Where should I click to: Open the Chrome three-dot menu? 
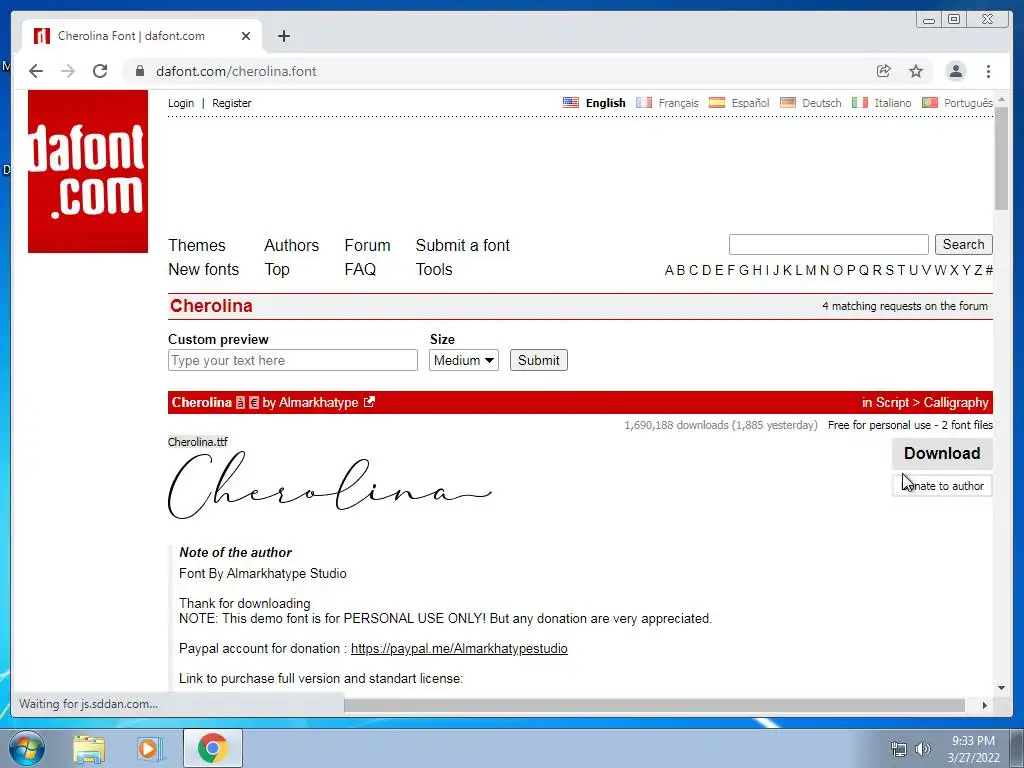pyautogui.click(x=988, y=71)
